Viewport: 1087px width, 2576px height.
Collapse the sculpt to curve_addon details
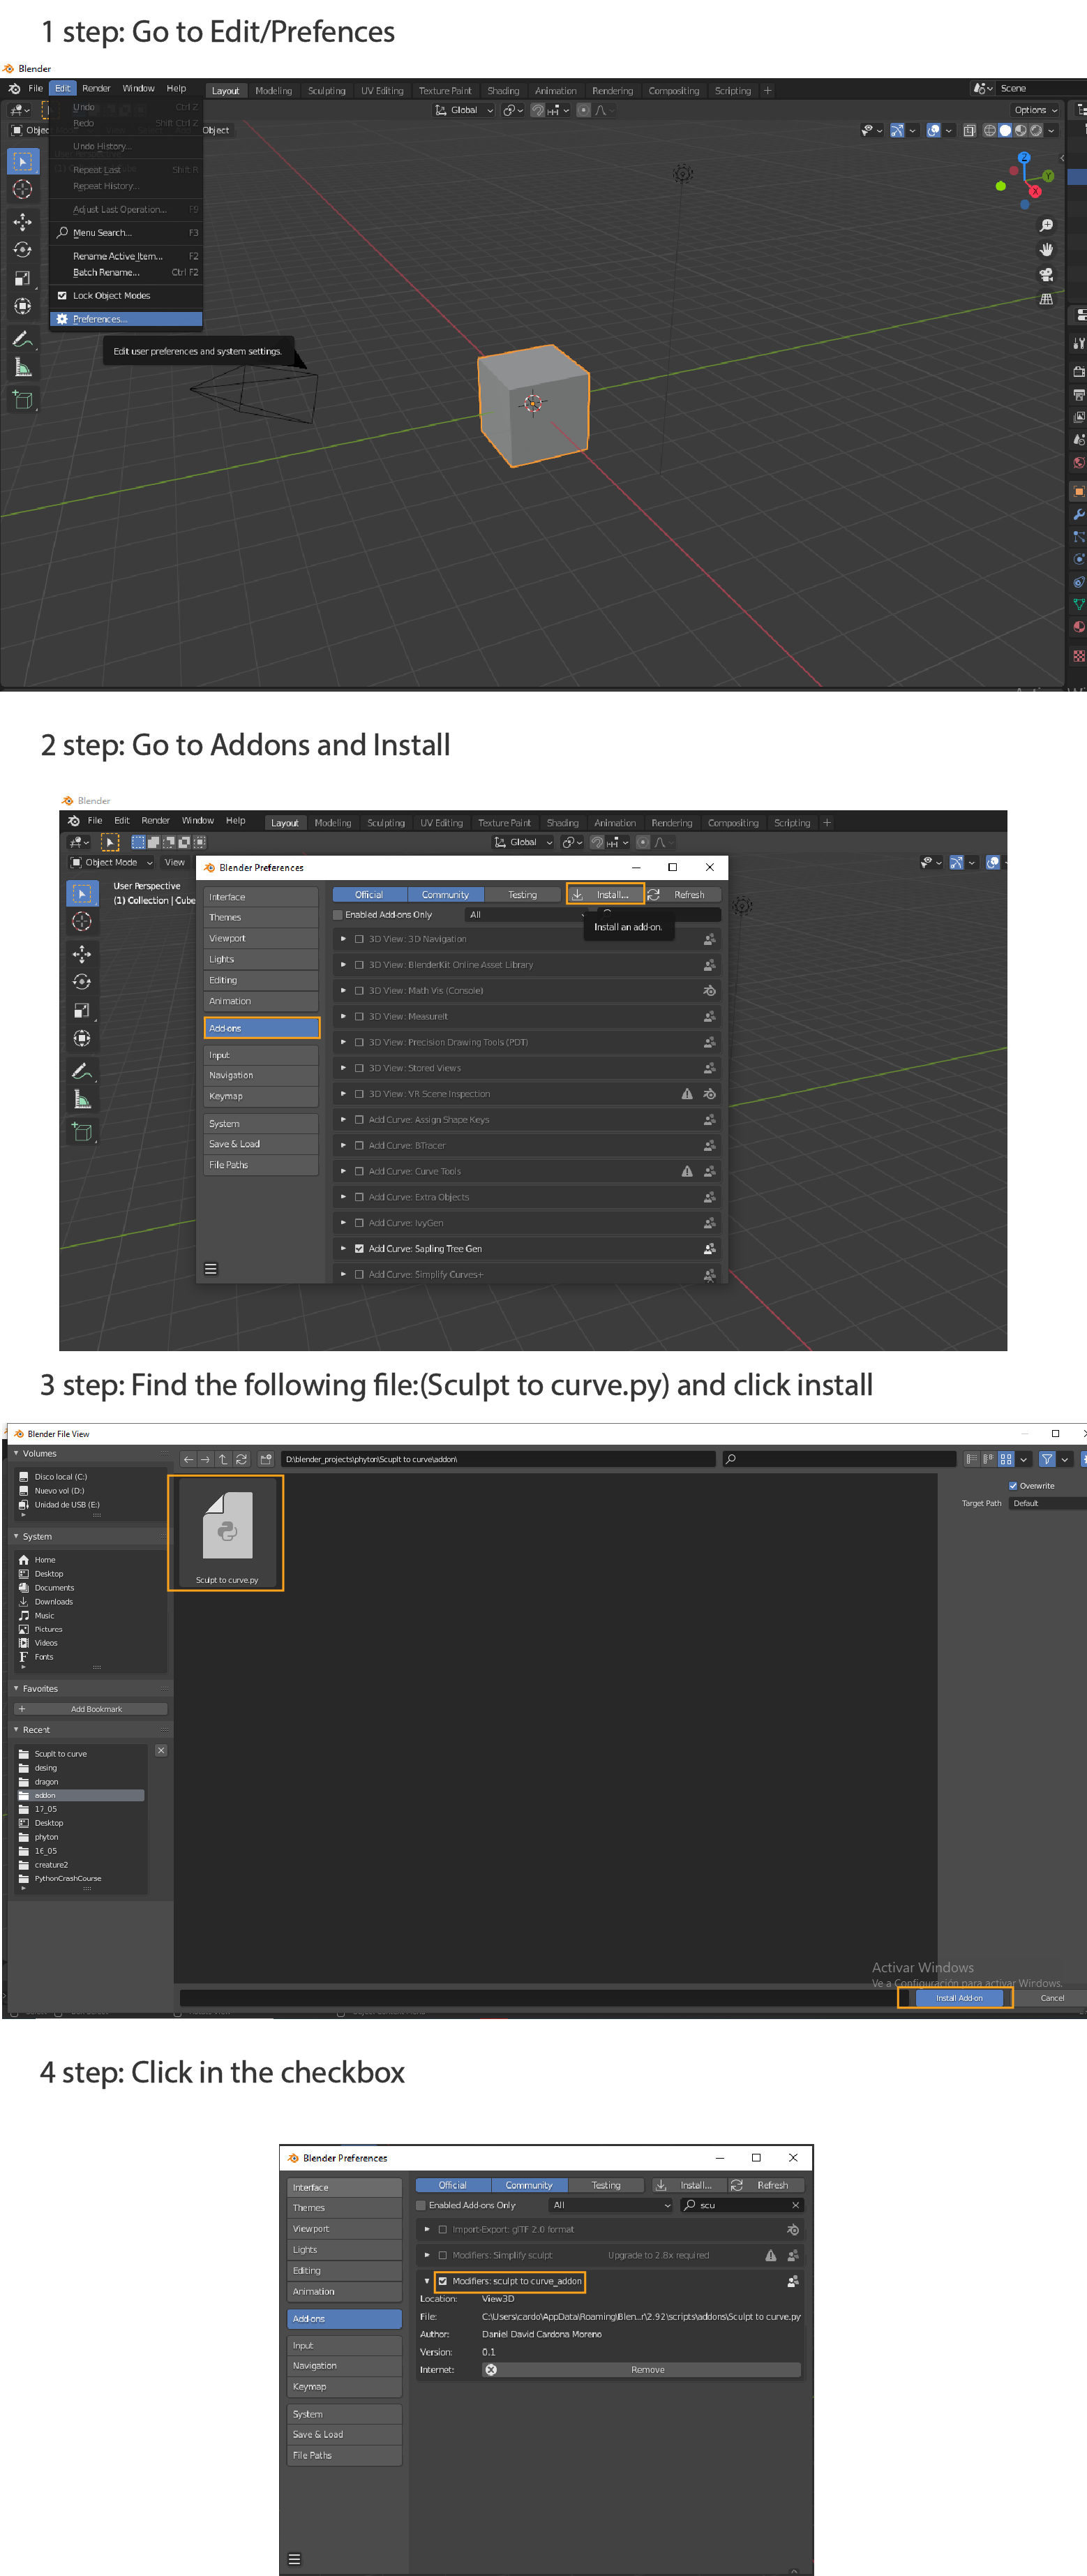point(427,2281)
